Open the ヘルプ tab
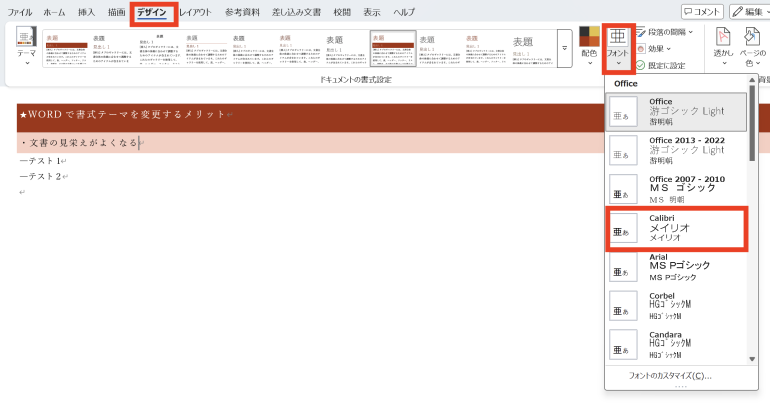This screenshot has width=770, height=410. click(x=404, y=12)
